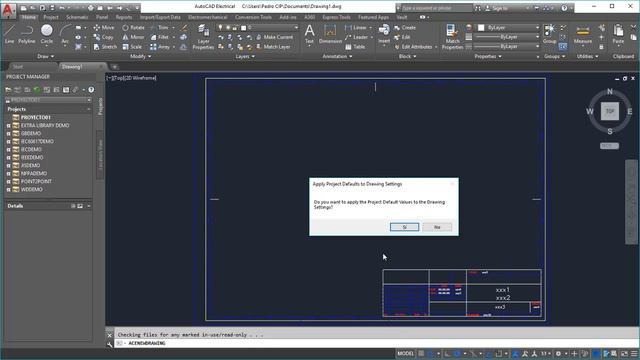Select the Polyline tool
Viewport: 640px width, 360px height.
point(27,34)
